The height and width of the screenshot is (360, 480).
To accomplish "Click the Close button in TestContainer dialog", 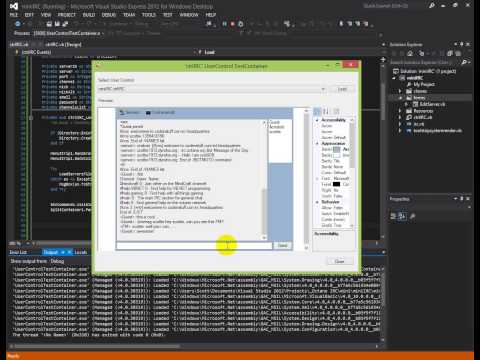I will pyautogui.click(x=339, y=261).
